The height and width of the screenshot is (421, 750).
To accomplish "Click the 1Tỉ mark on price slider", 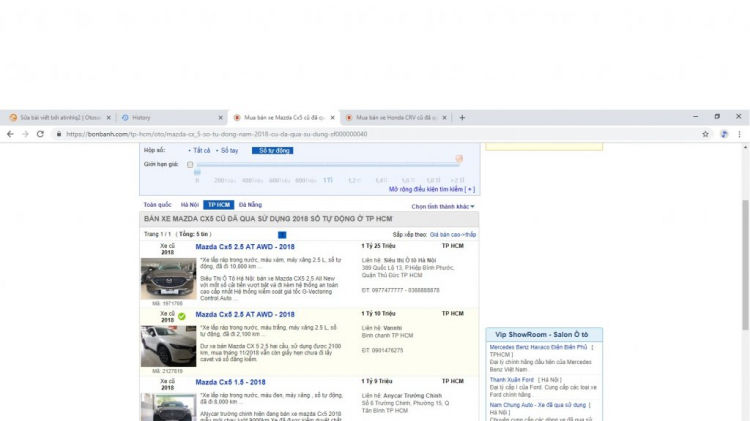I will (x=328, y=180).
